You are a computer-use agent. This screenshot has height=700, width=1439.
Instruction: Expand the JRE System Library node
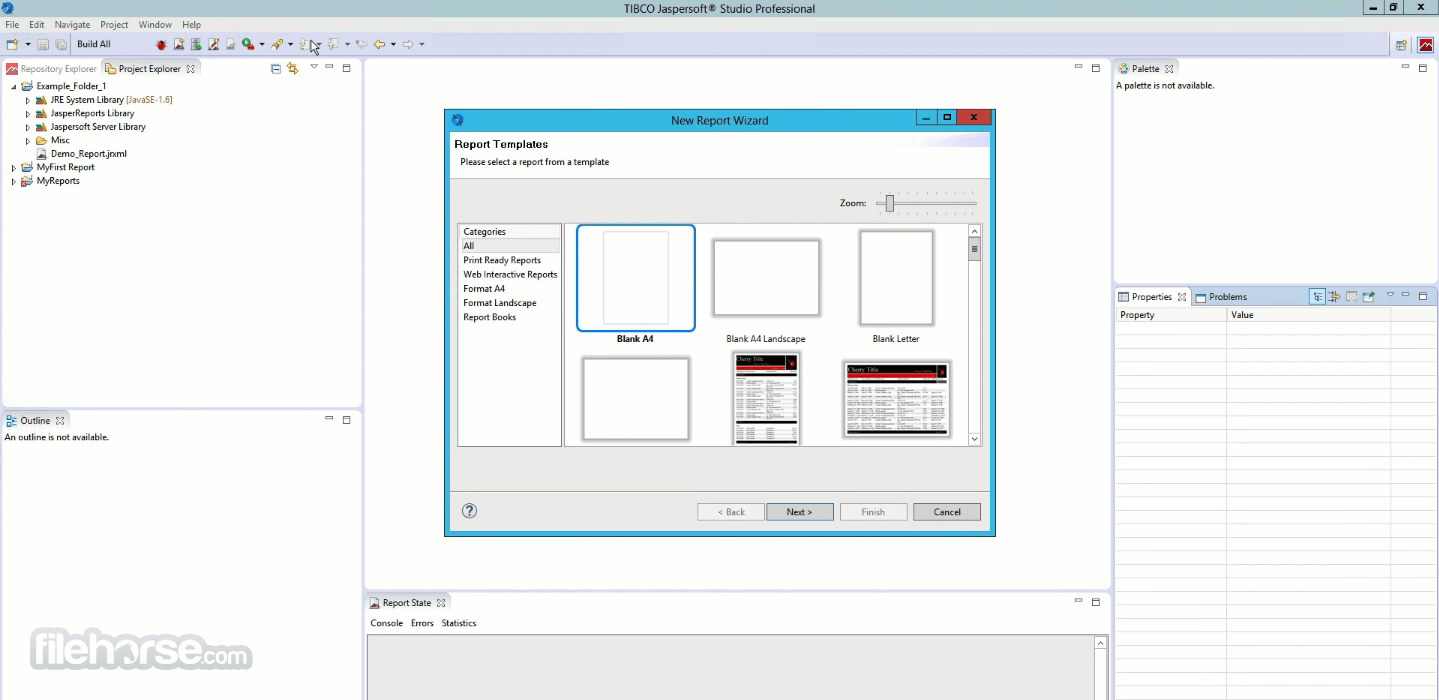click(x=28, y=100)
